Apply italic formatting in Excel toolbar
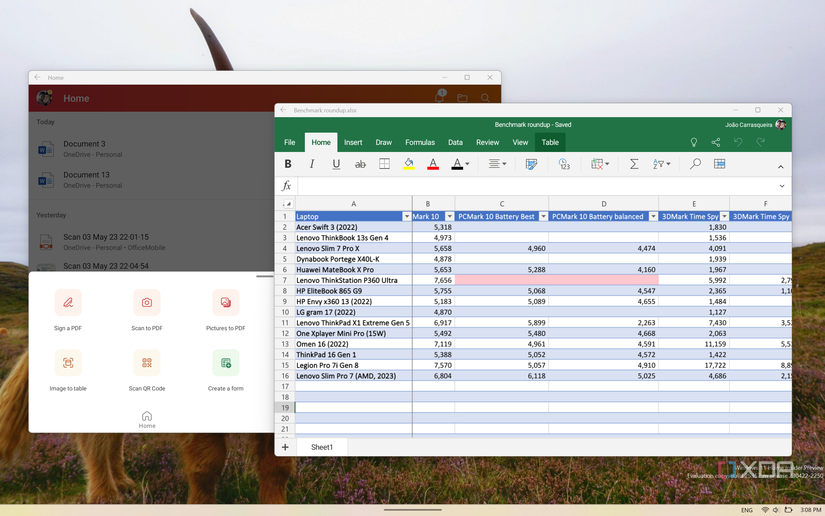 tap(312, 164)
